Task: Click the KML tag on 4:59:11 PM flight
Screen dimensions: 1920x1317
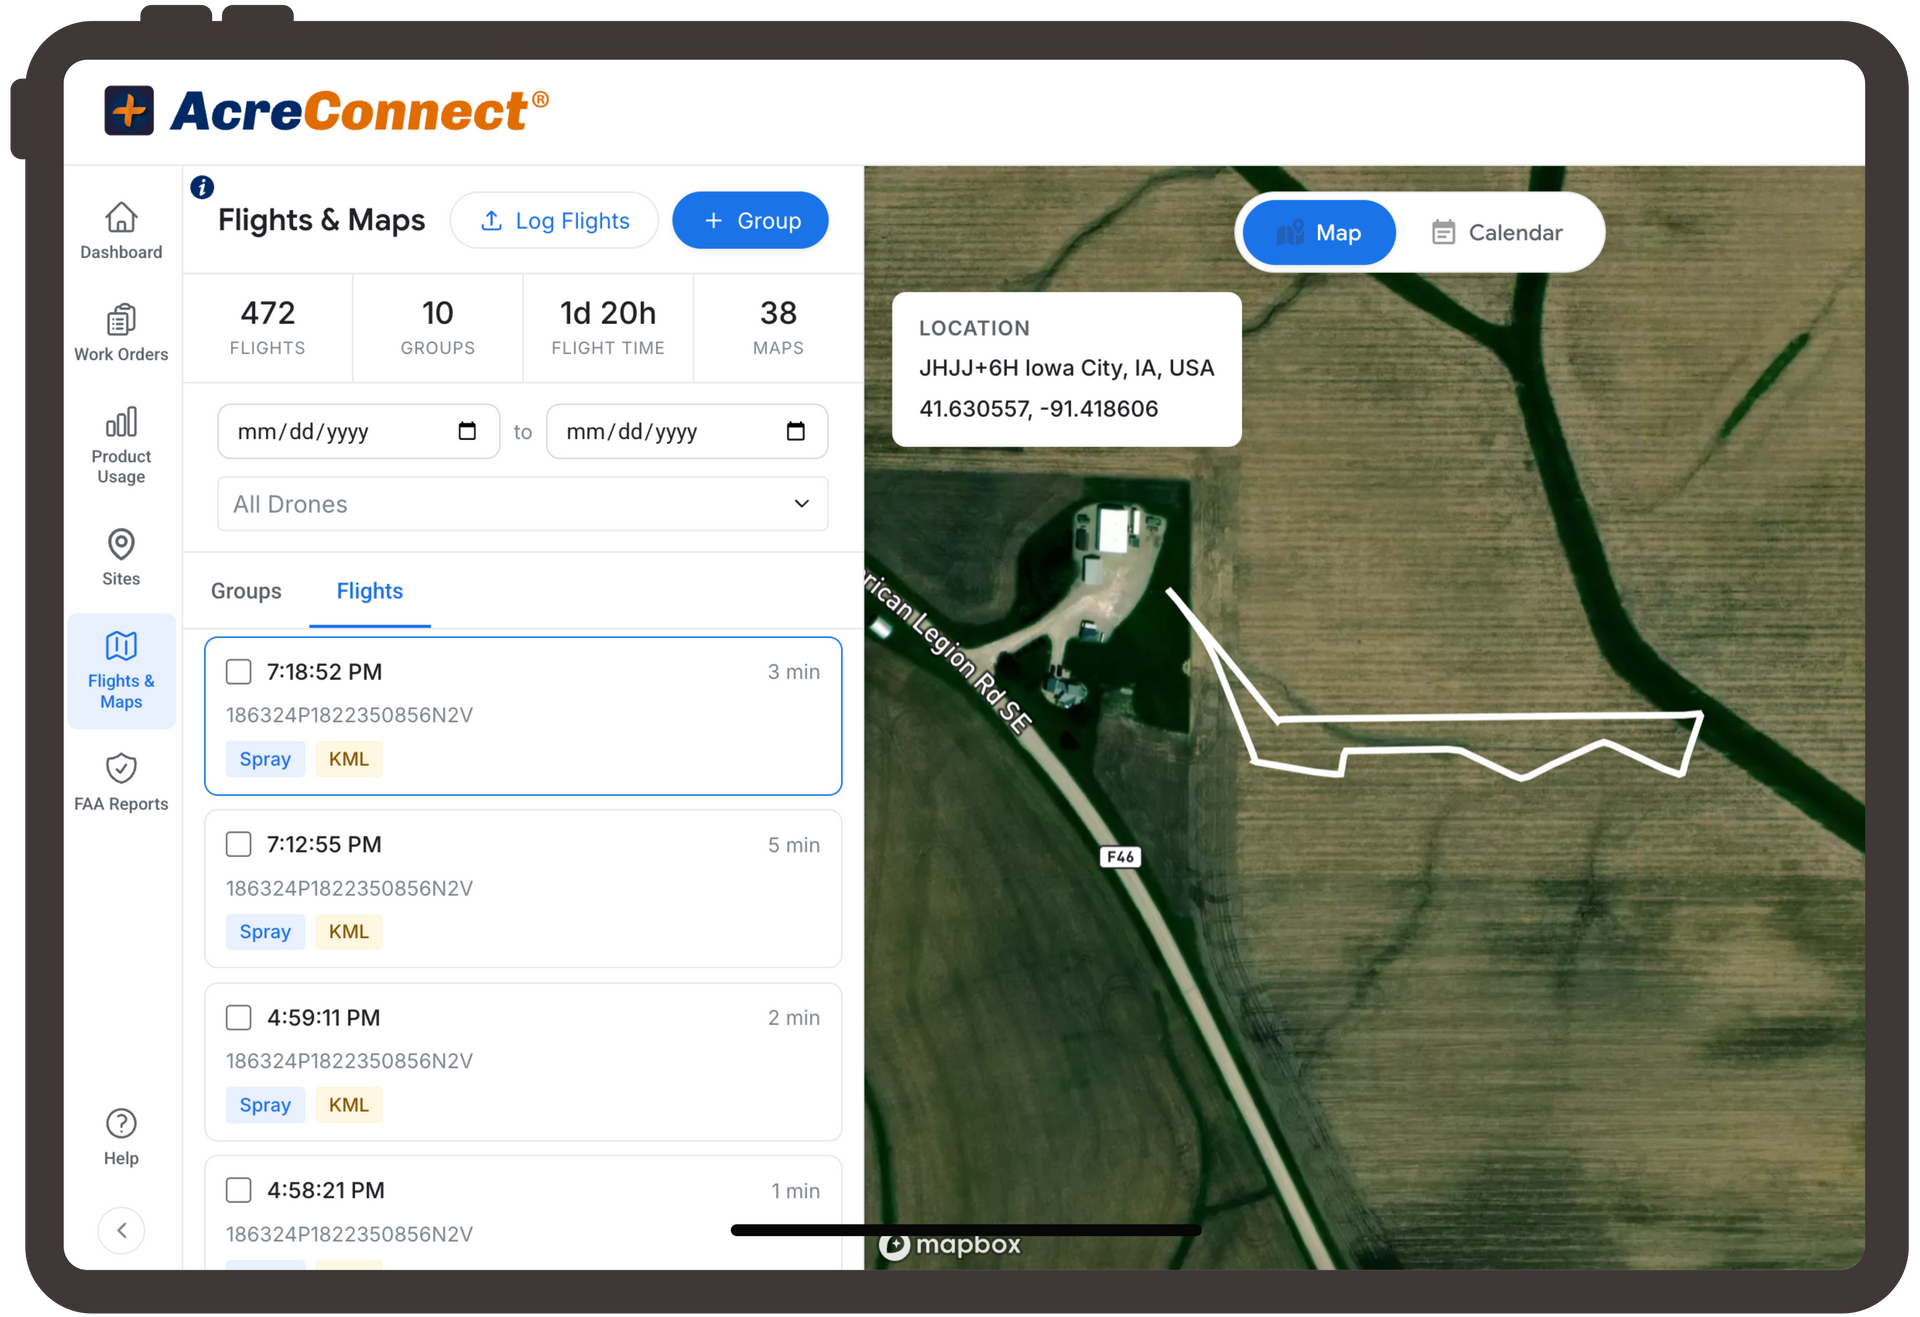Action: pyautogui.click(x=349, y=1105)
